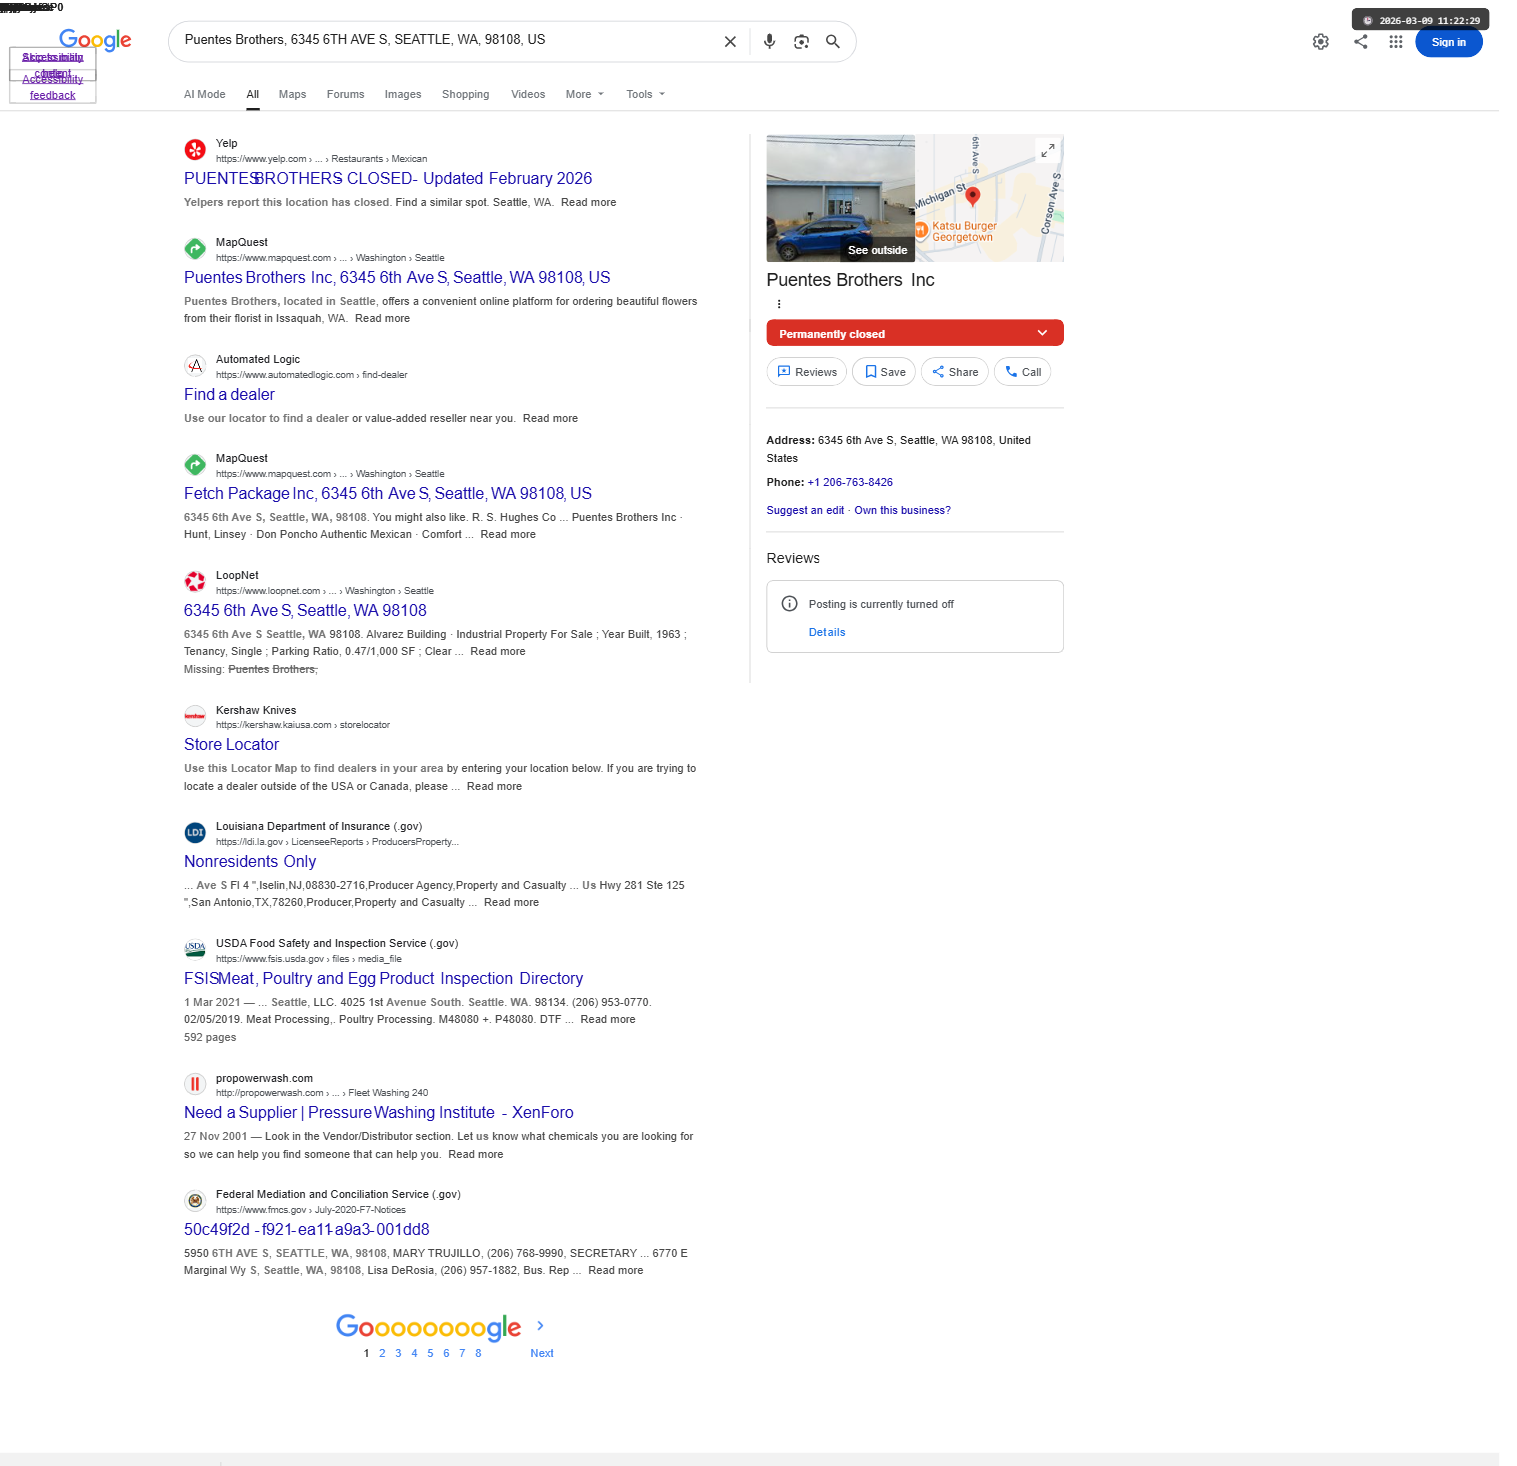The height and width of the screenshot is (1466, 1517).
Task: Open Need a Supplier XenForo result
Action: [x=379, y=1112]
